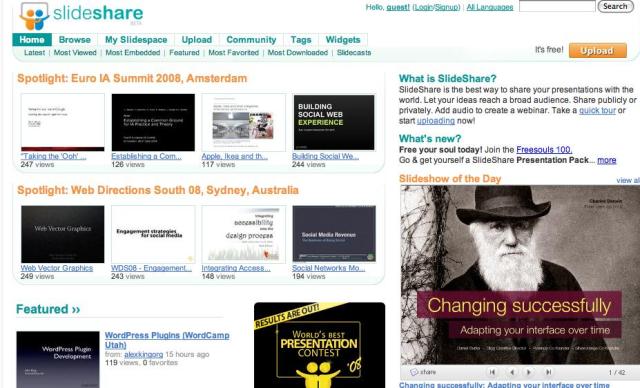Open the Login link
This screenshot has height=388, width=640.
point(423,7)
